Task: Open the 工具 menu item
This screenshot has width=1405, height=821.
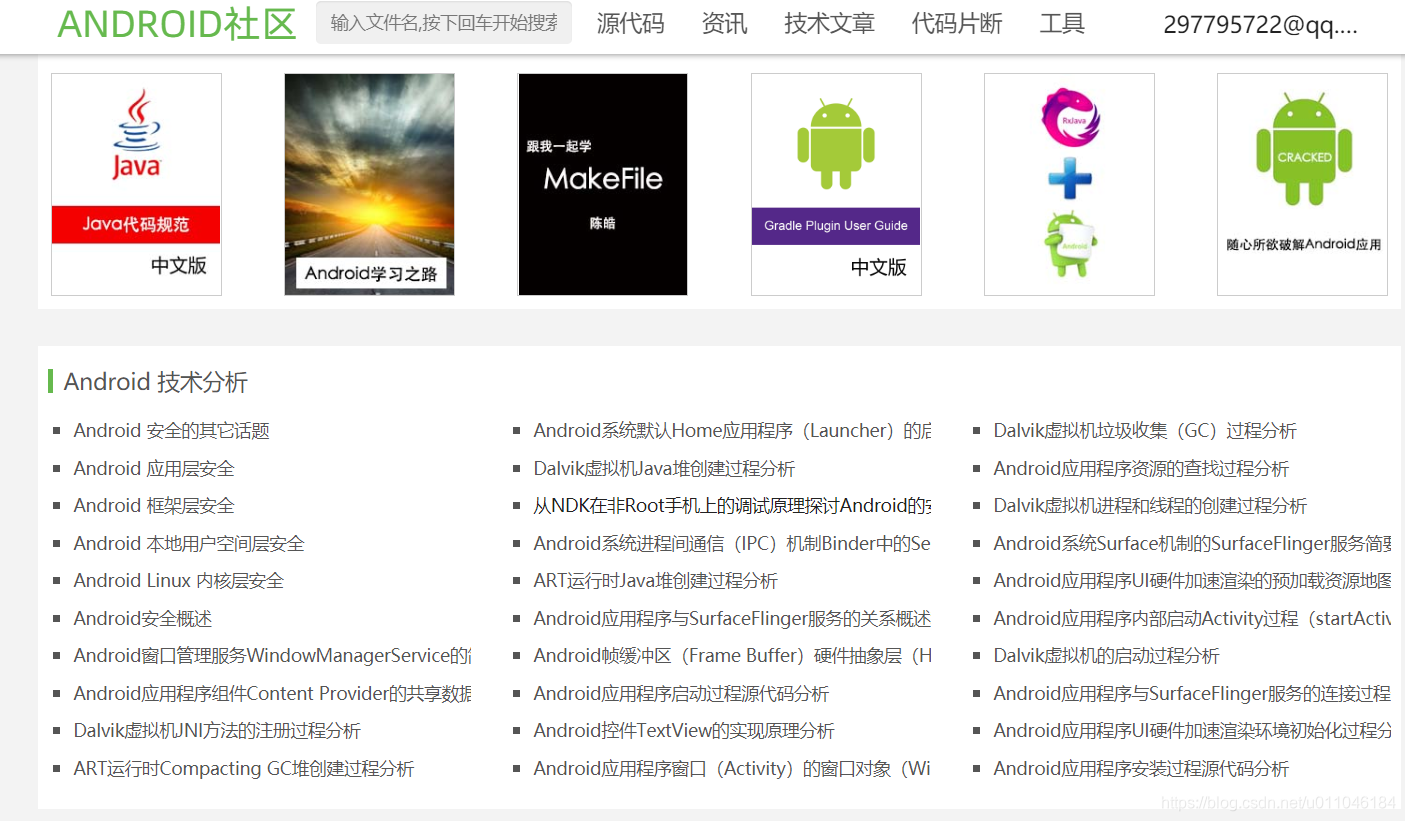Action: click(x=1062, y=24)
